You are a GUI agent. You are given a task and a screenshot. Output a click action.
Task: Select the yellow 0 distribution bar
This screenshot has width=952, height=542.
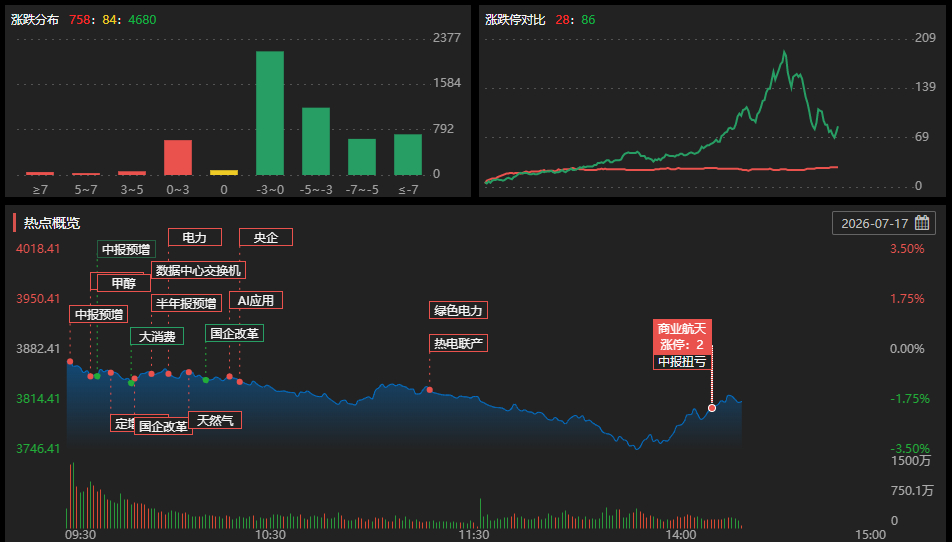coord(224,172)
